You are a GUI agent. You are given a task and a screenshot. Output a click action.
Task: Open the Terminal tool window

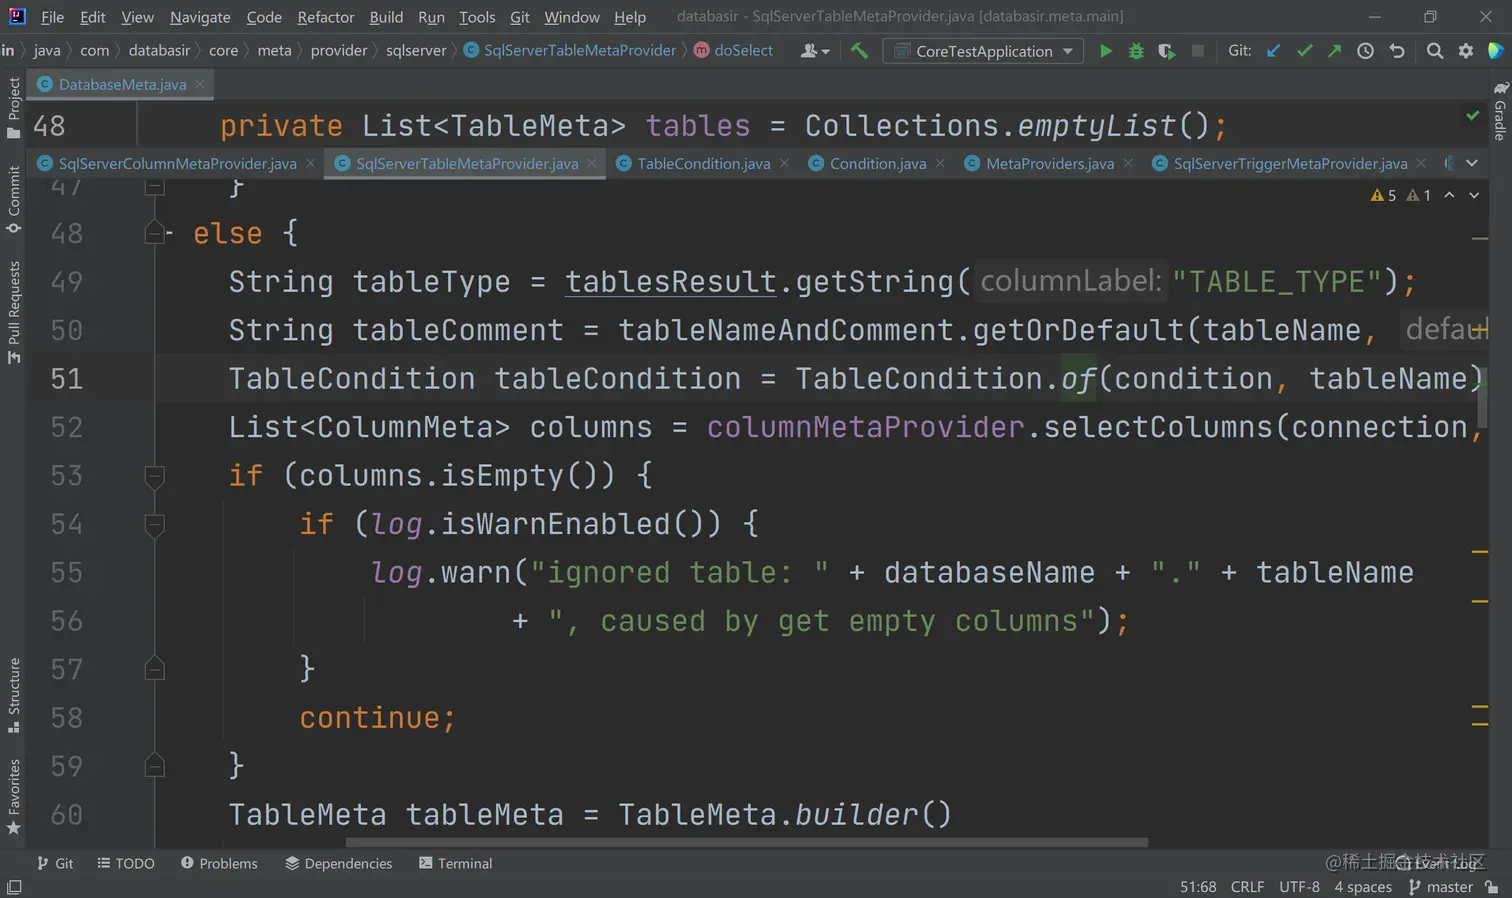tap(456, 863)
